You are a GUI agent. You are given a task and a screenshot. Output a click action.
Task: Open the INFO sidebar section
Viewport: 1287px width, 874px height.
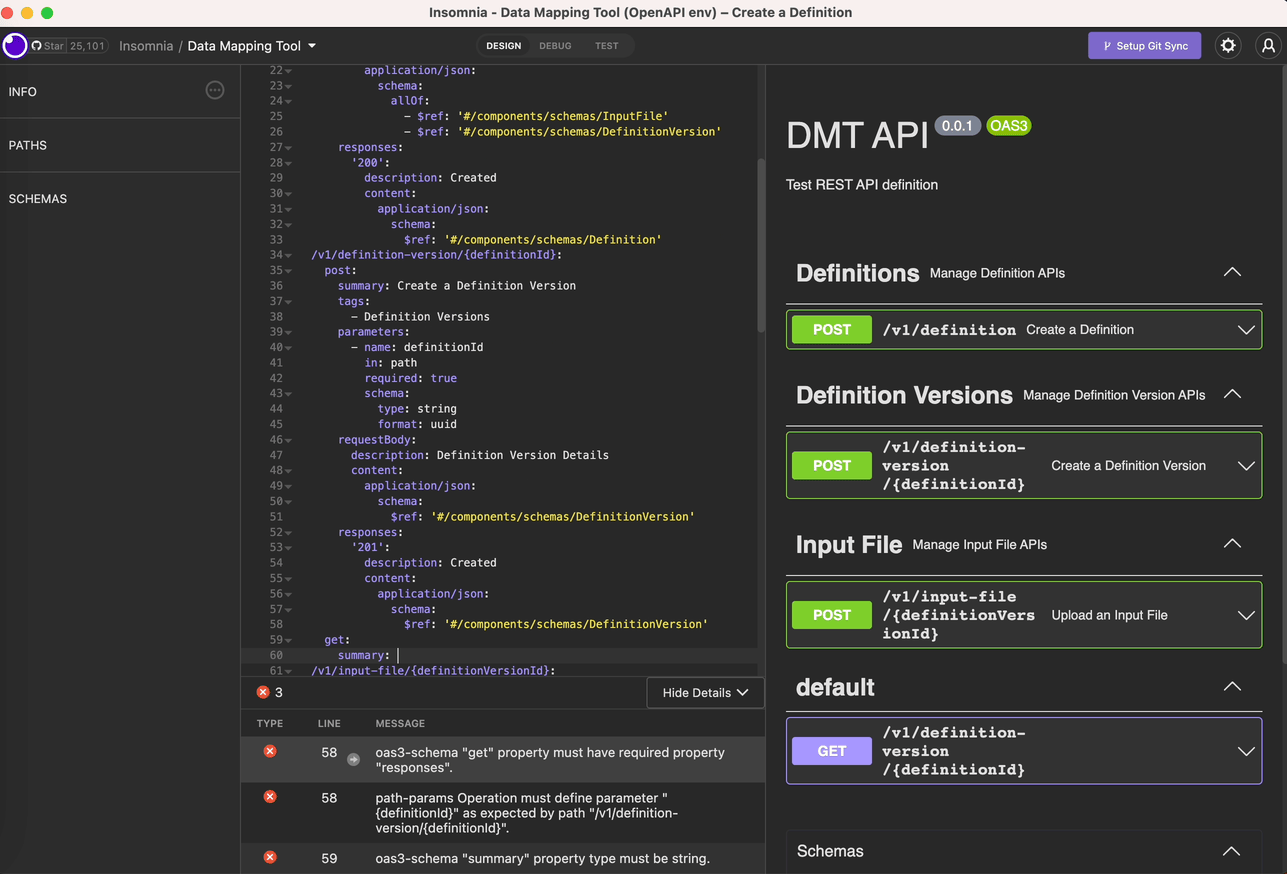pyautogui.click(x=120, y=91)
